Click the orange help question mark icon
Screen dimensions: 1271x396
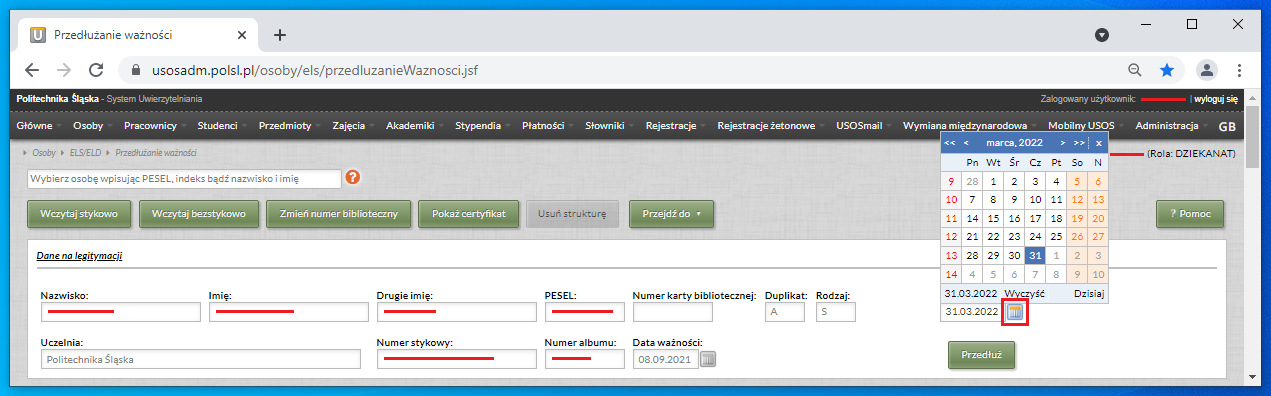point(352,178)
